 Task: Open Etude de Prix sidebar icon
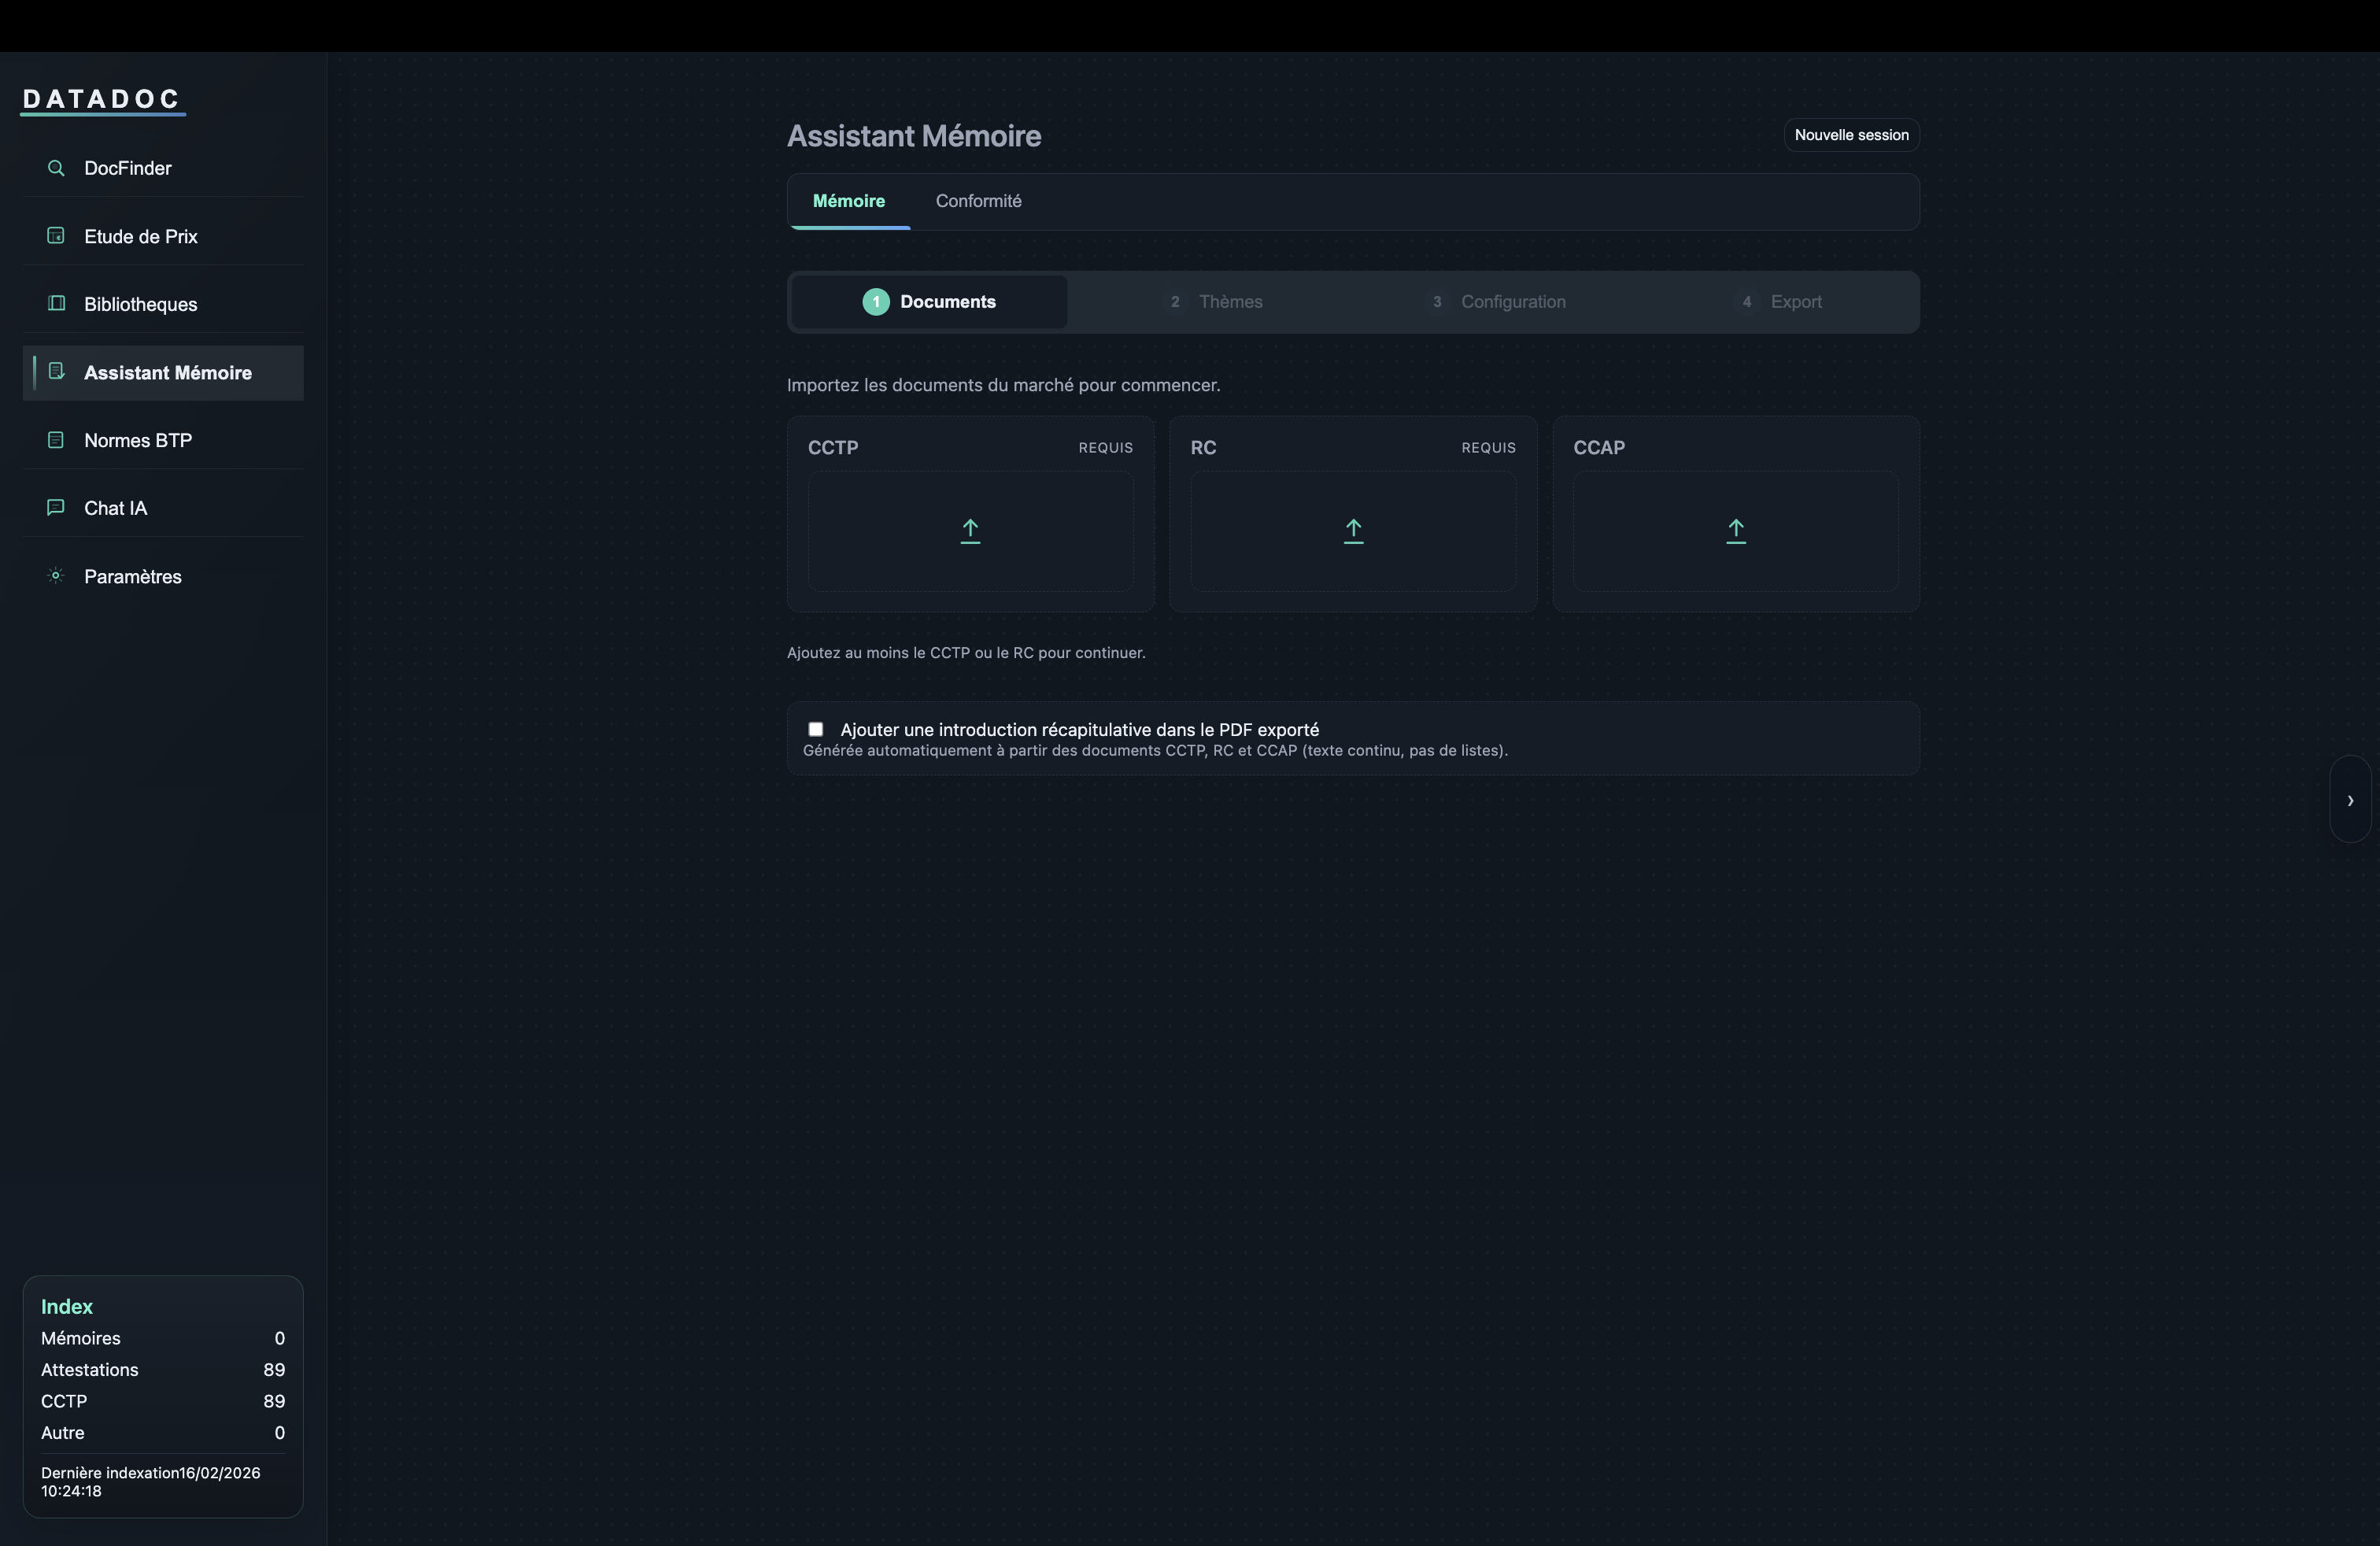(56, 236)
